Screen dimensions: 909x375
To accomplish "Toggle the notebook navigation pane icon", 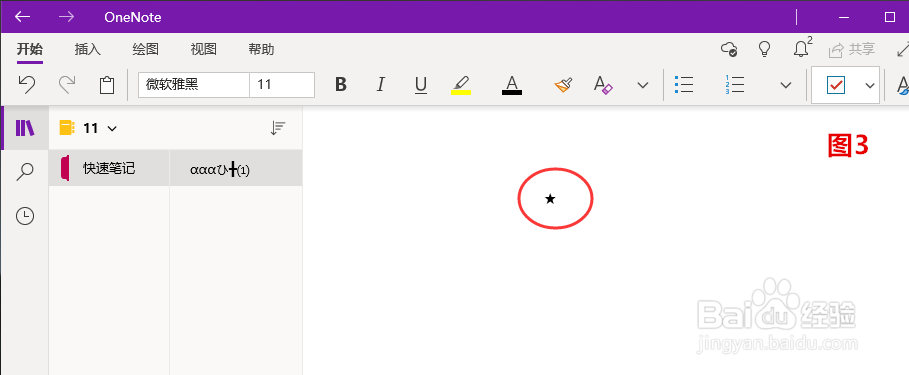I will pyautogui.click(x=25, y=128).
